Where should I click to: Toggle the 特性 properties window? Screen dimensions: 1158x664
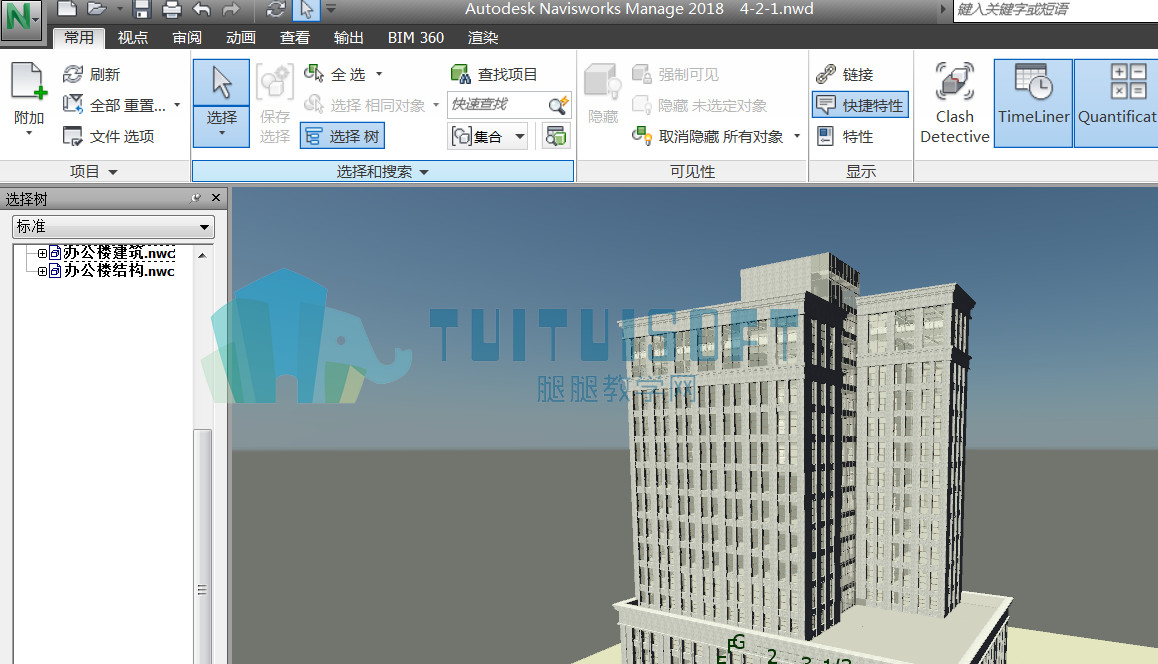846,137
